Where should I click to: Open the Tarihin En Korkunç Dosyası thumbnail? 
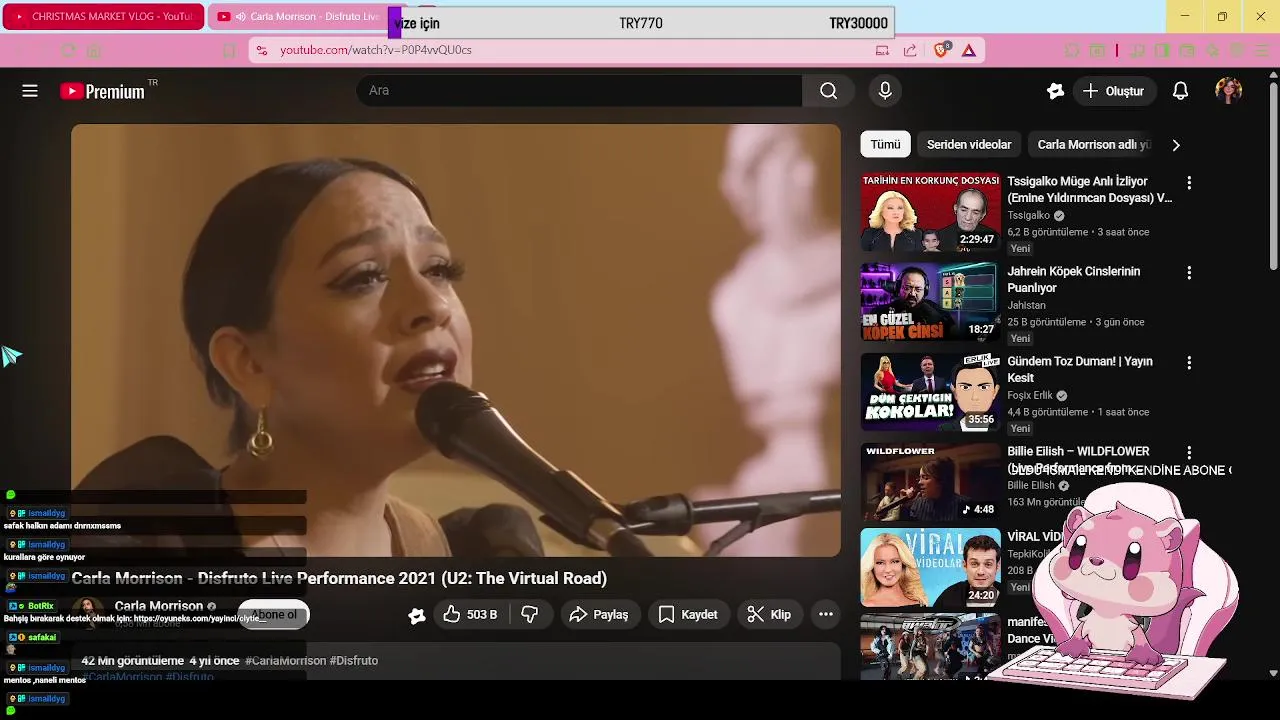(x=930, y=212)
